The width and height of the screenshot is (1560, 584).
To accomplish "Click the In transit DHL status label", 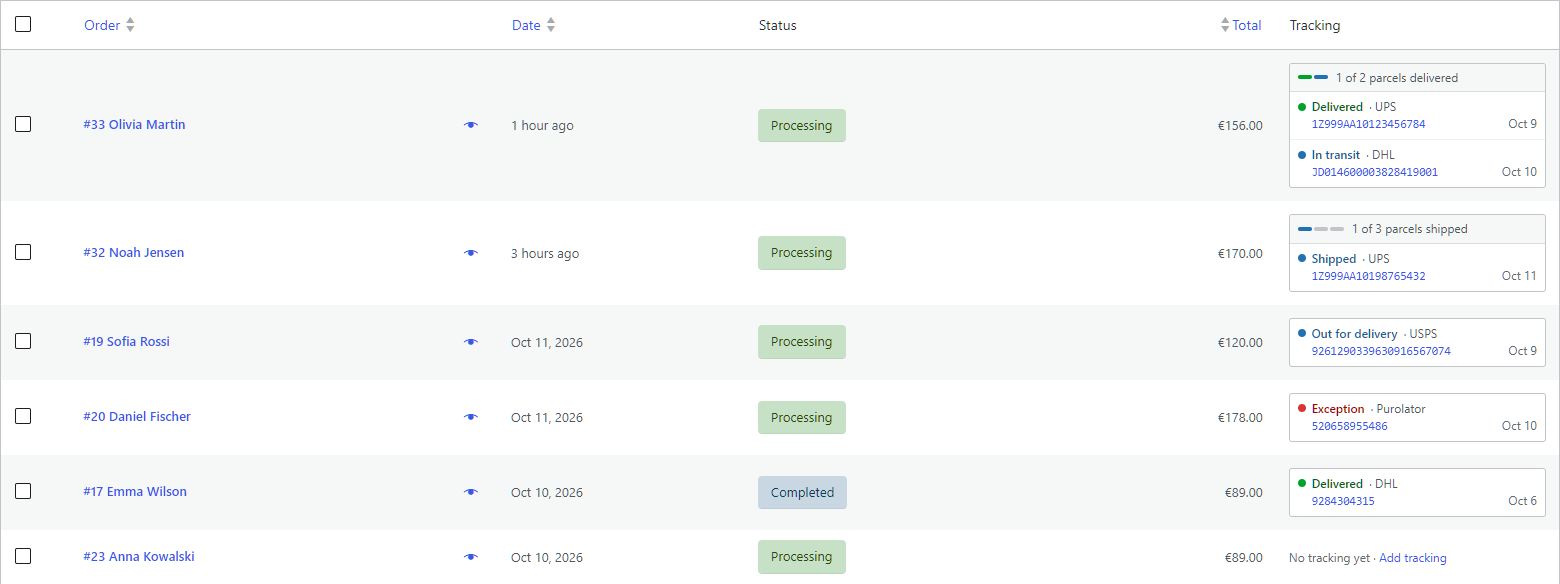I will 1336,155.
